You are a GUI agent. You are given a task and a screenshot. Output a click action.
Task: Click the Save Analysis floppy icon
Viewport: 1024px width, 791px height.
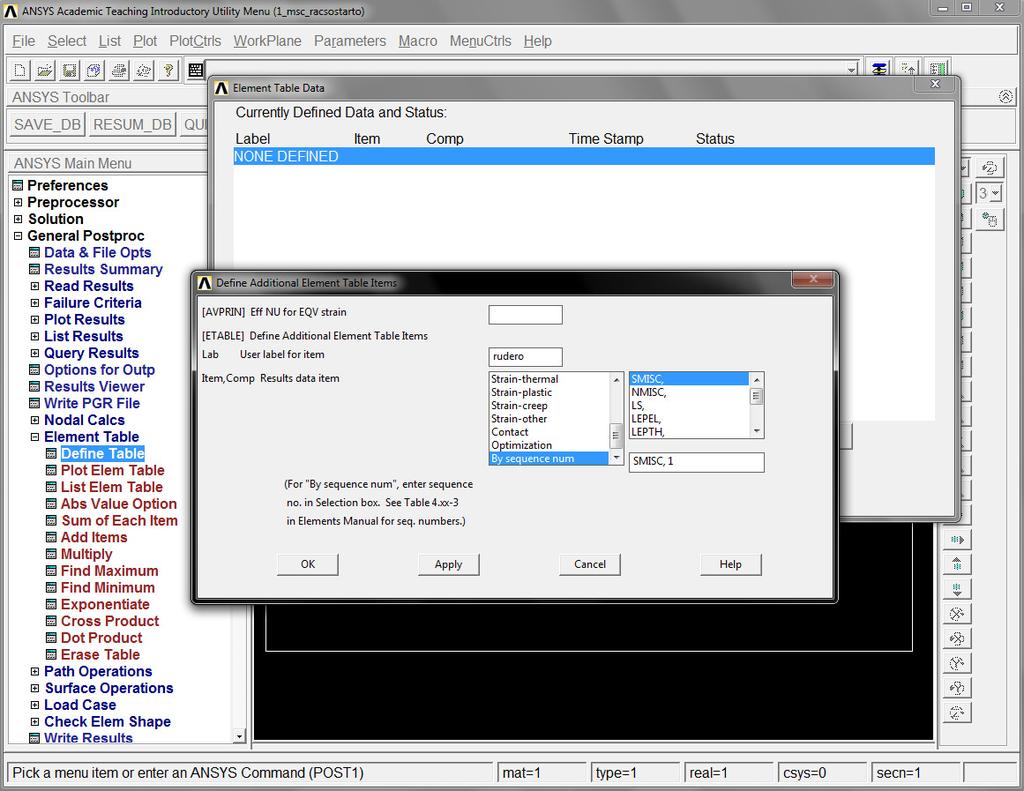[x=70, y=70]
